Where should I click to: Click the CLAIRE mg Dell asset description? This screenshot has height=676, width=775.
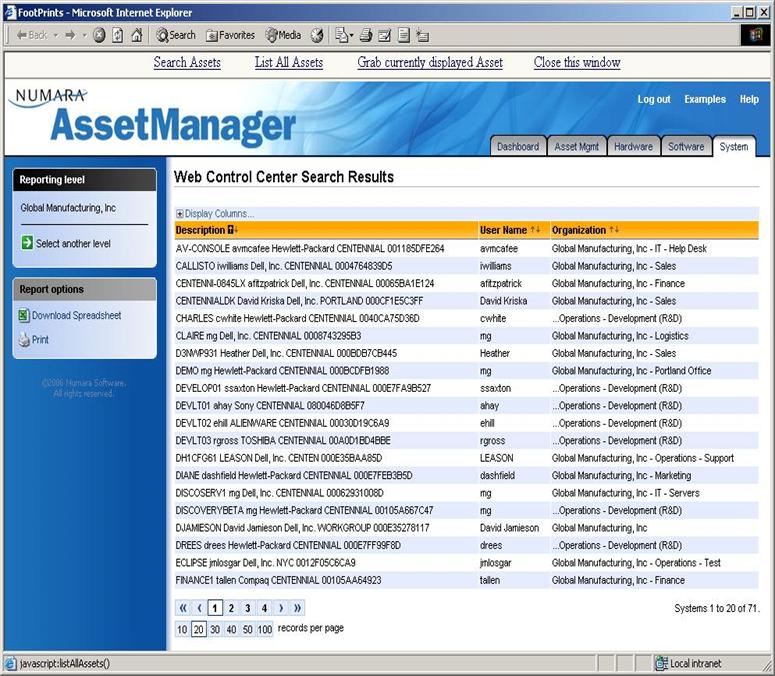click(268, 336)
